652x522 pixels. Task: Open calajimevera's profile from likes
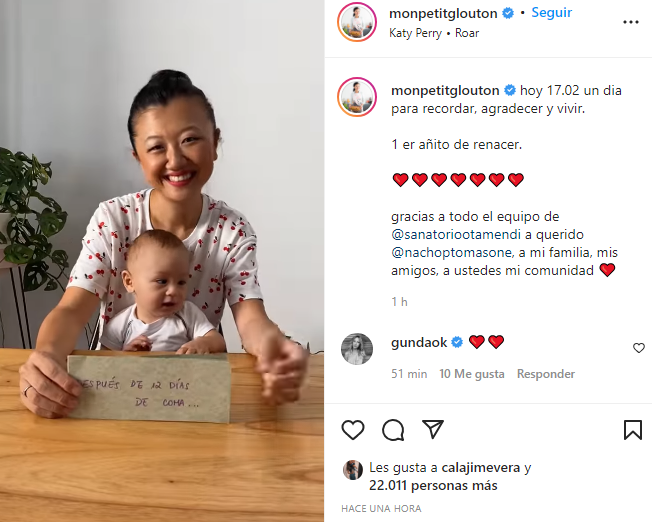(480, 468)
